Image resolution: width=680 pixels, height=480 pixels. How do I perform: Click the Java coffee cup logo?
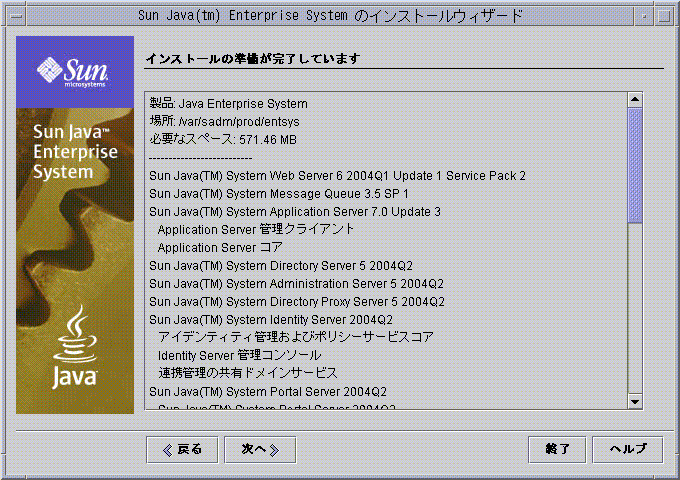75,346
